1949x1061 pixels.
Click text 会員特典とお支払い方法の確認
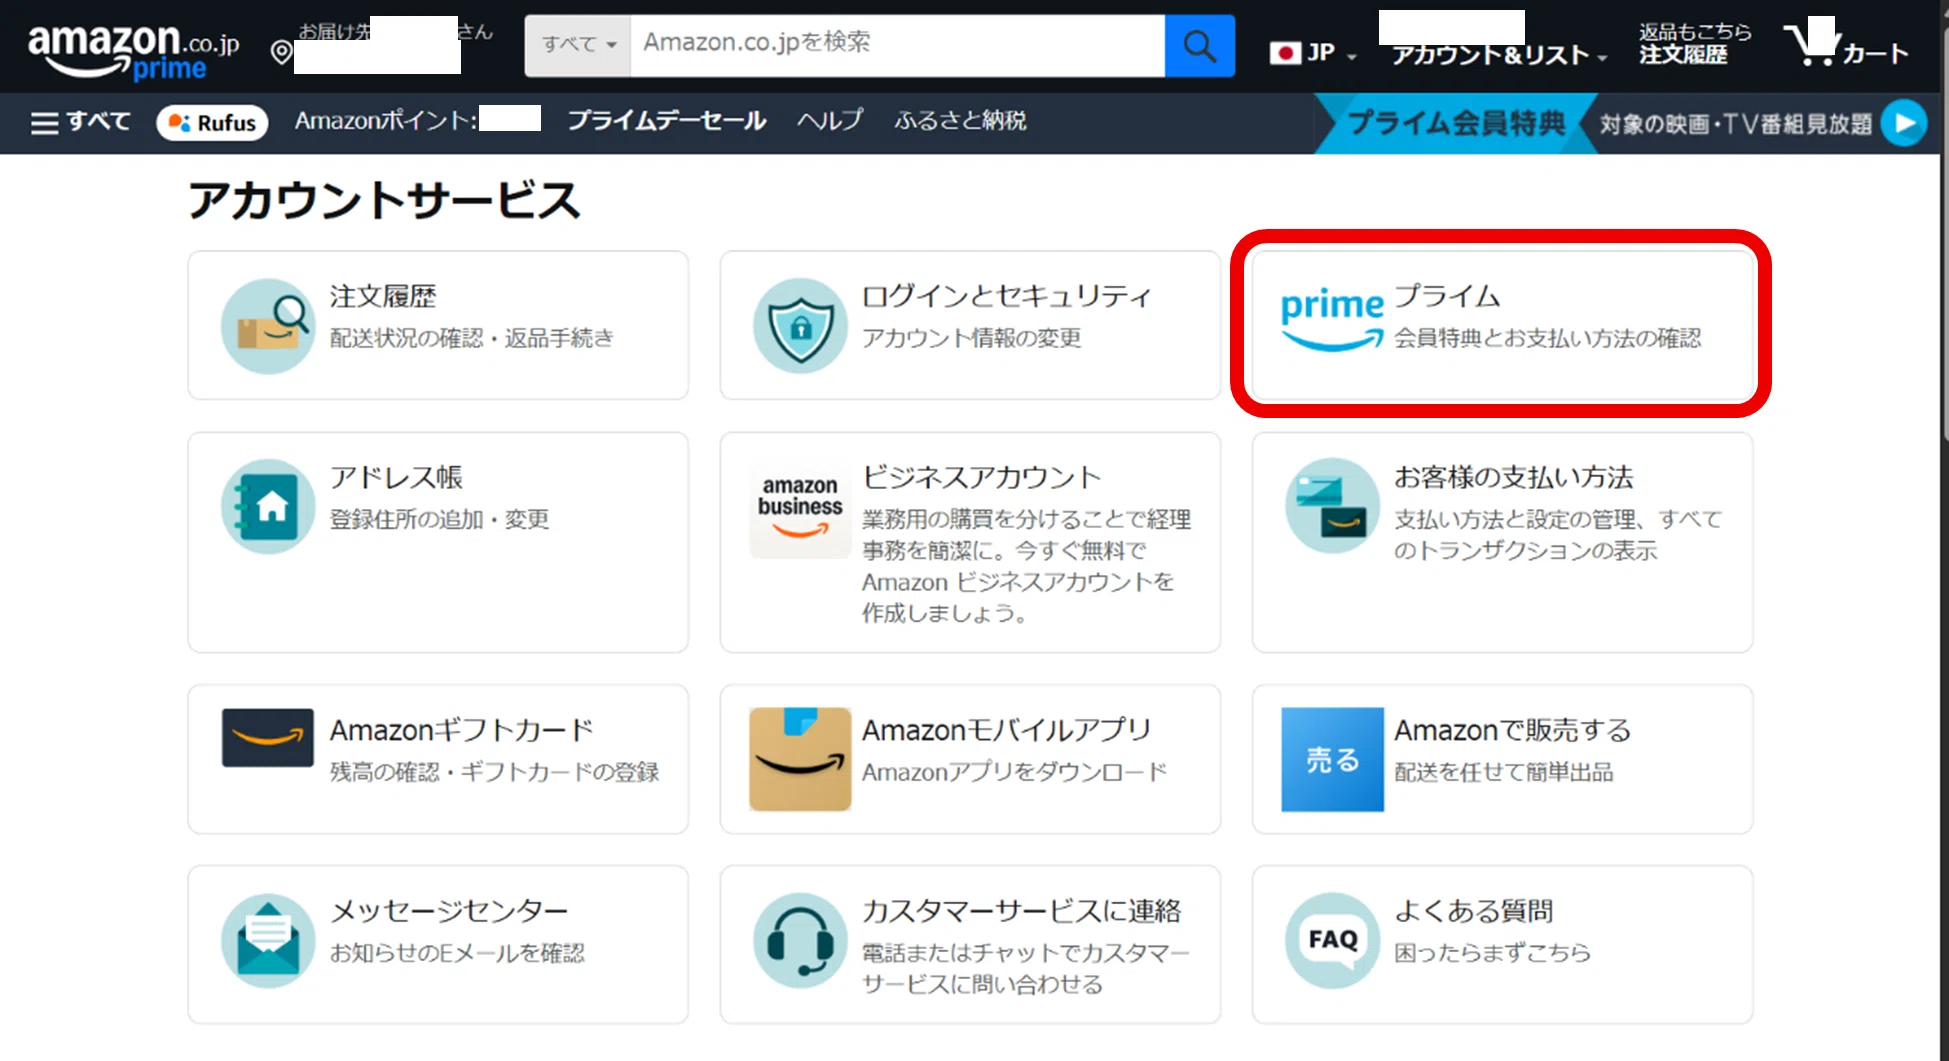1548,338
